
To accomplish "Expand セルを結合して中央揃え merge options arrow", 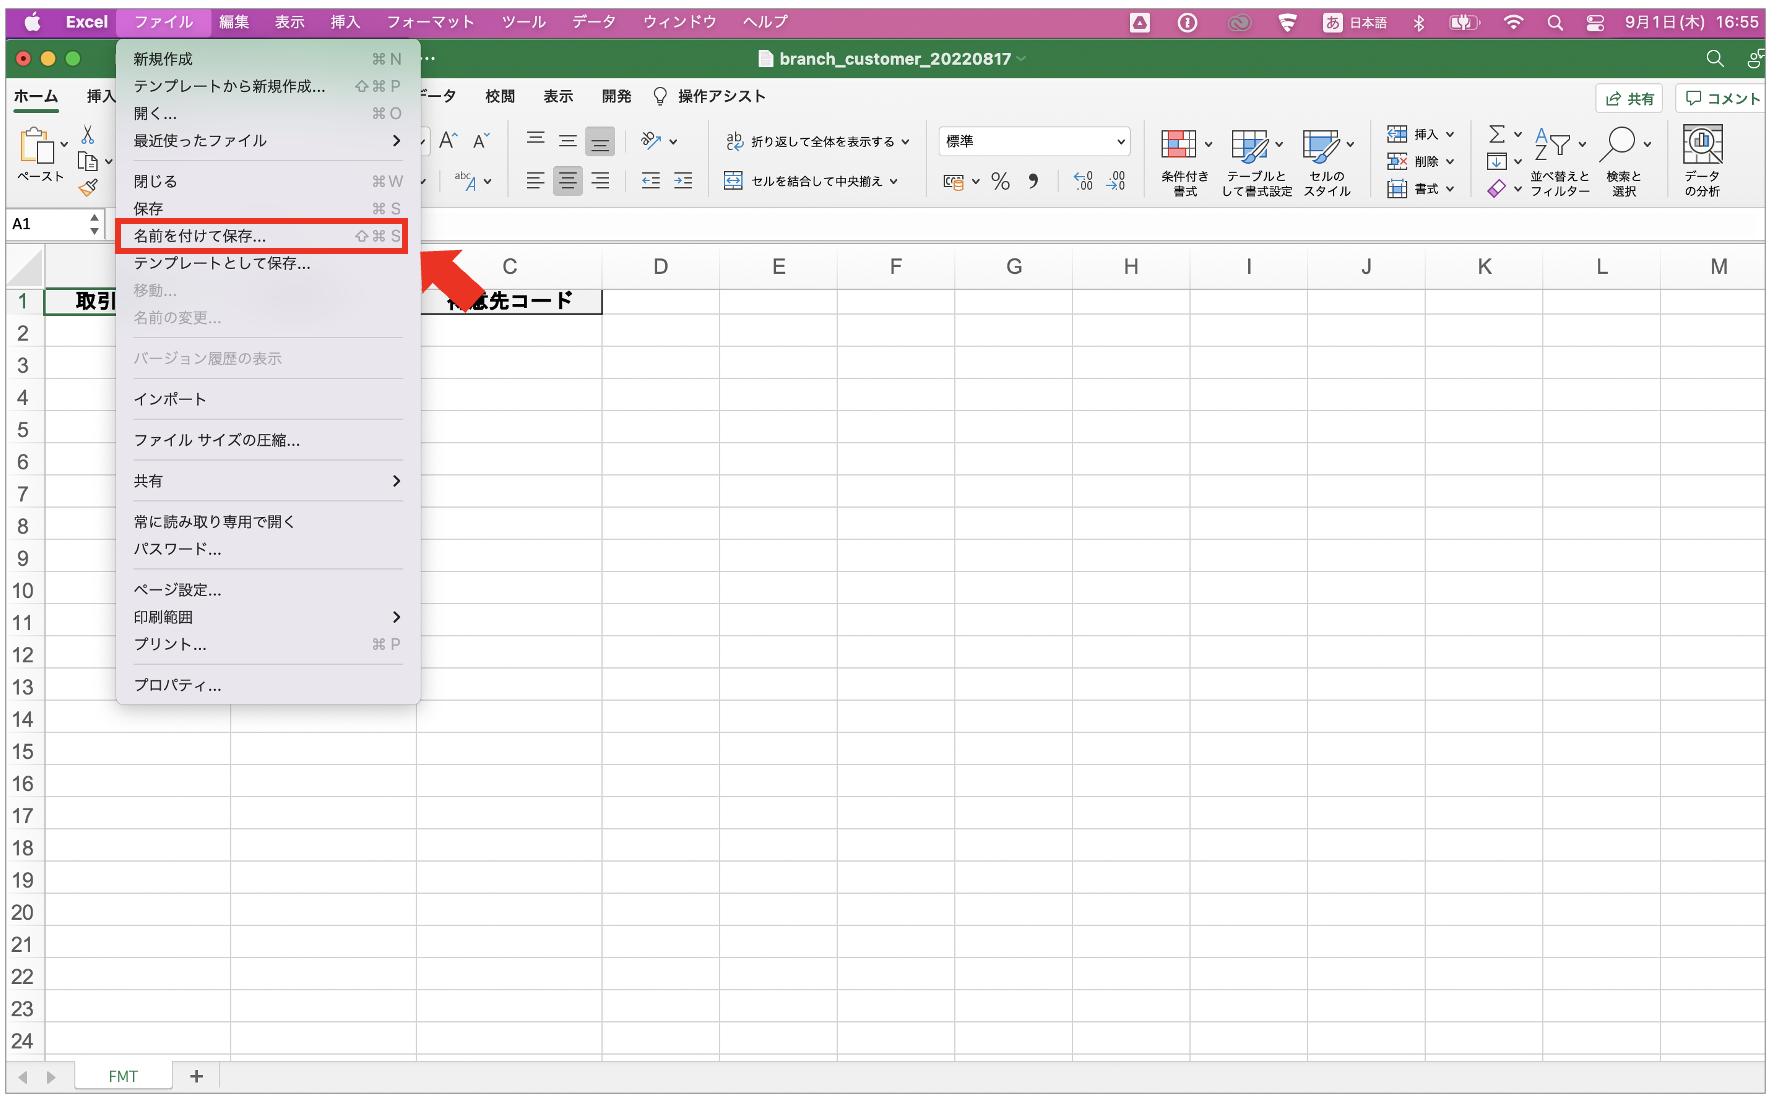I will coord(894,181).
